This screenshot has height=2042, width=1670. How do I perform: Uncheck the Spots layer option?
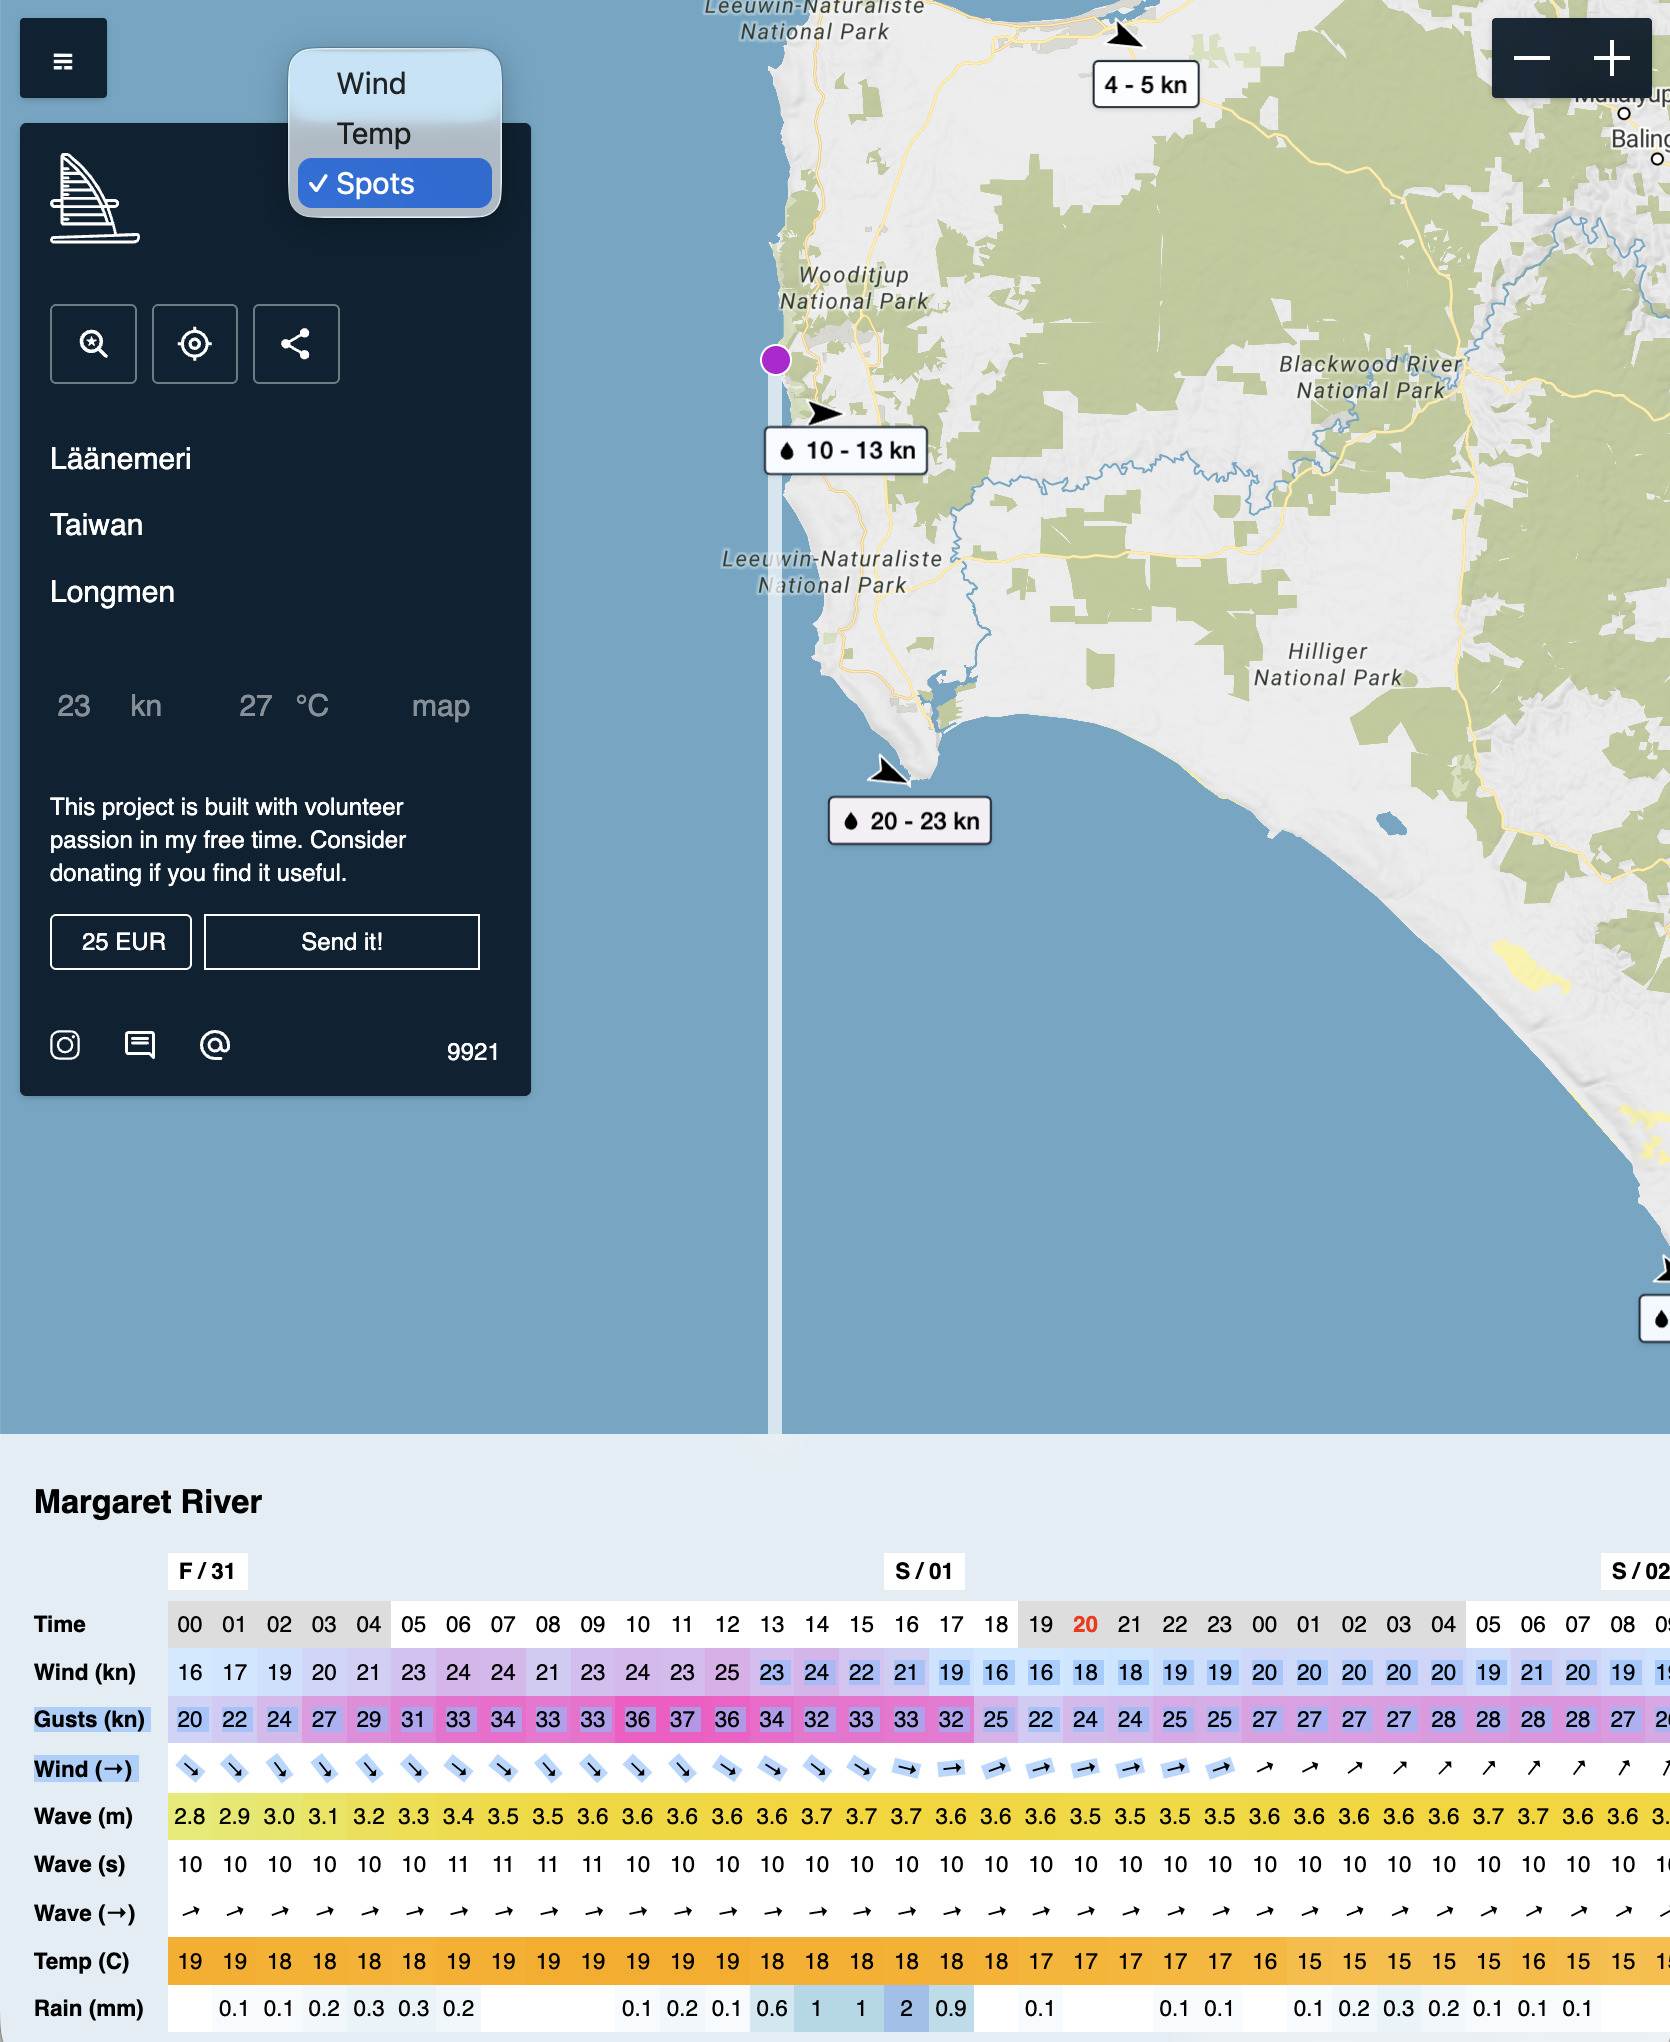(392, 183)
